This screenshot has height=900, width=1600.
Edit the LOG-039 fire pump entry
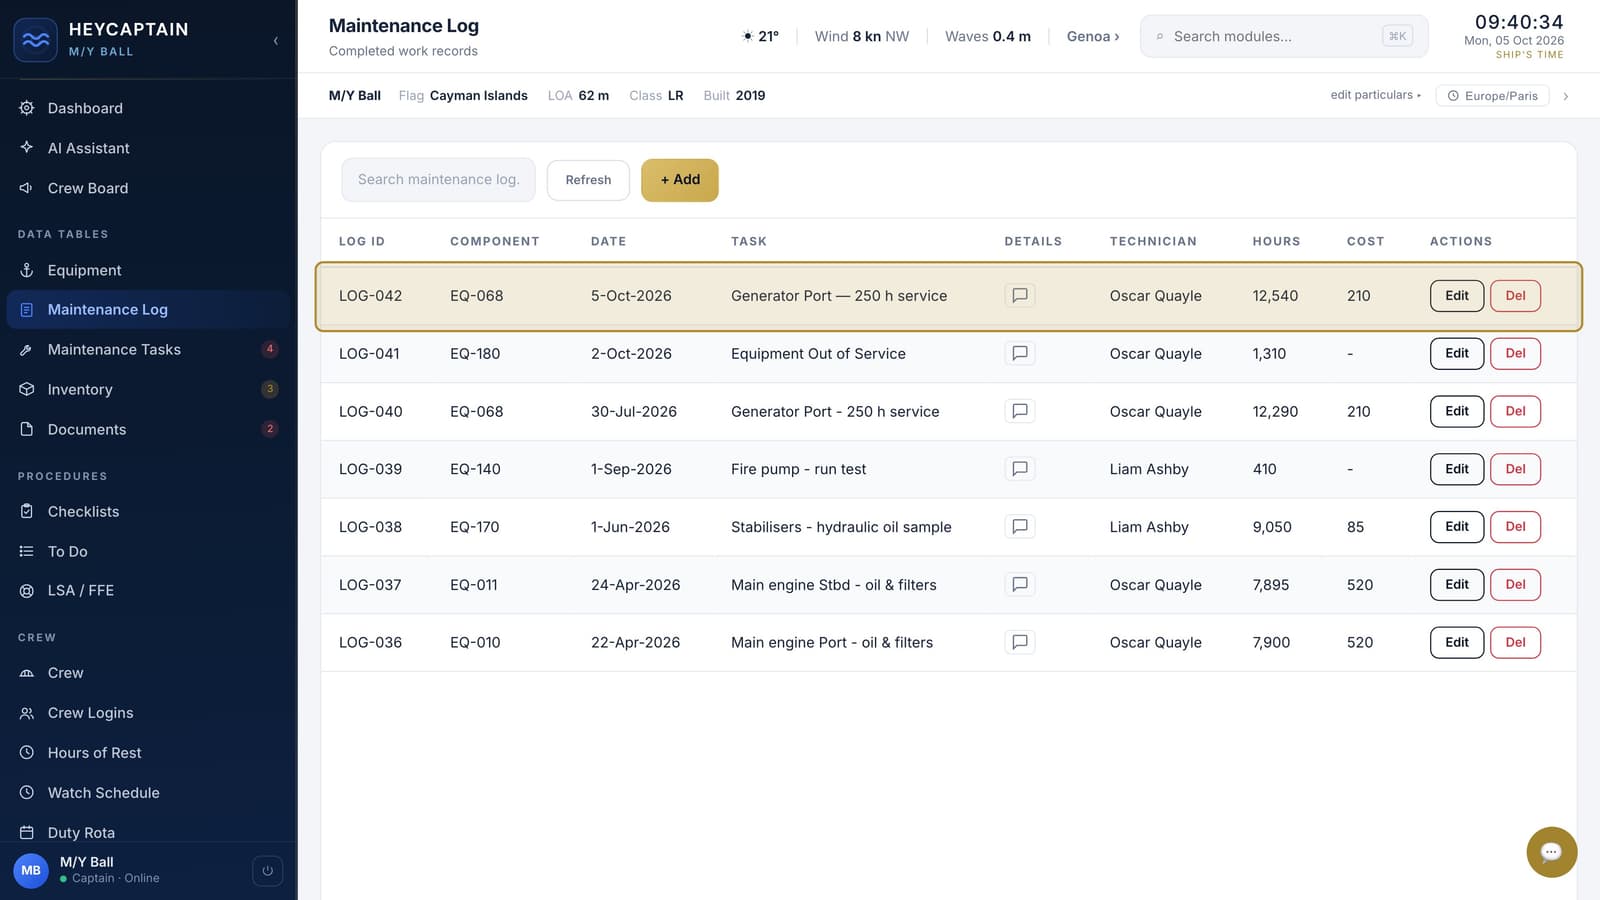point(1457,469)
